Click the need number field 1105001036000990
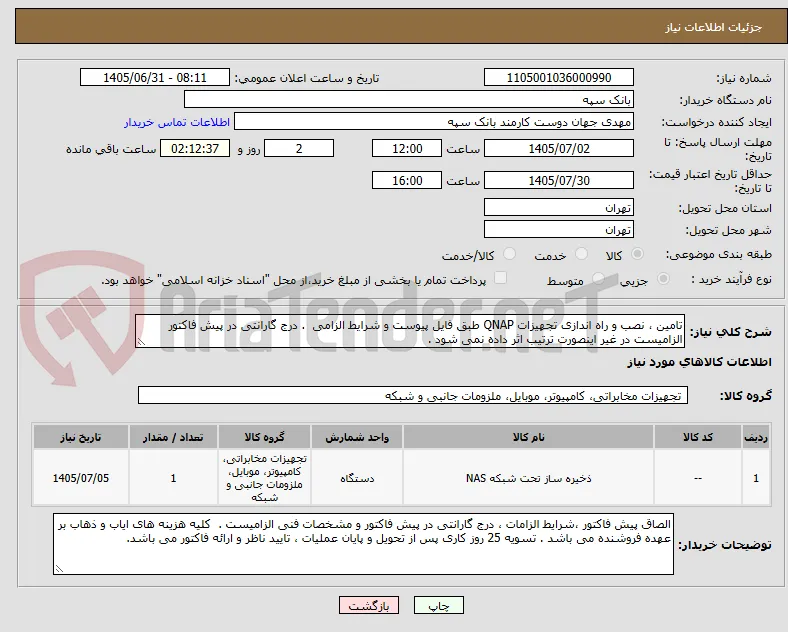Image resolution: width=788 pixels, height=632 pixels. pos(558,77)
